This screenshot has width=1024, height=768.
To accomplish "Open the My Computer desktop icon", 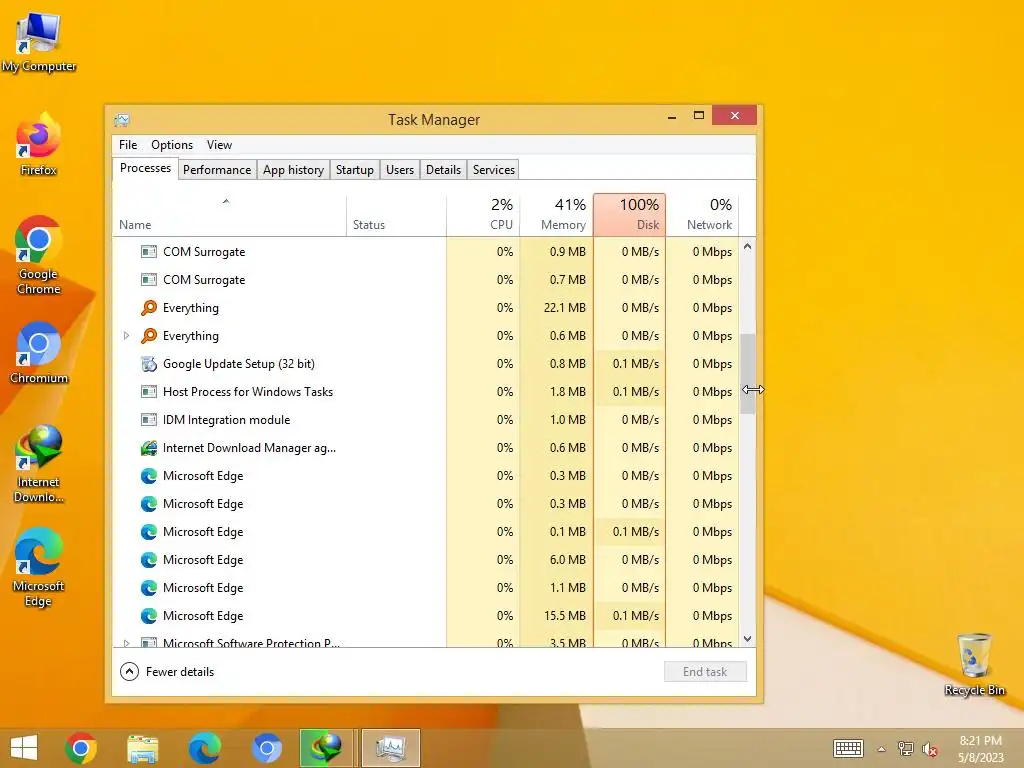I will [x=39, y=40].
